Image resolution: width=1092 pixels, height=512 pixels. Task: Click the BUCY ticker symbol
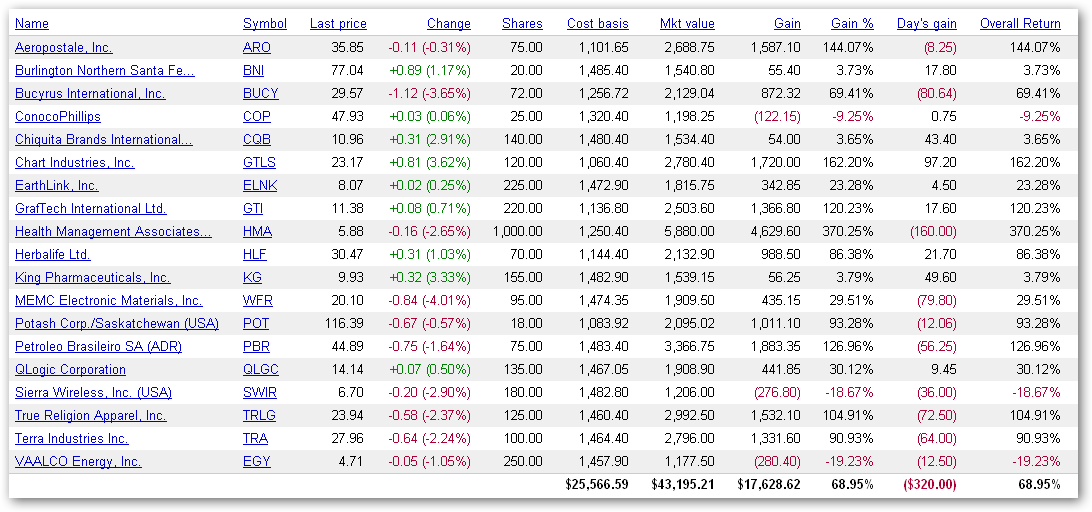[260, 93]
